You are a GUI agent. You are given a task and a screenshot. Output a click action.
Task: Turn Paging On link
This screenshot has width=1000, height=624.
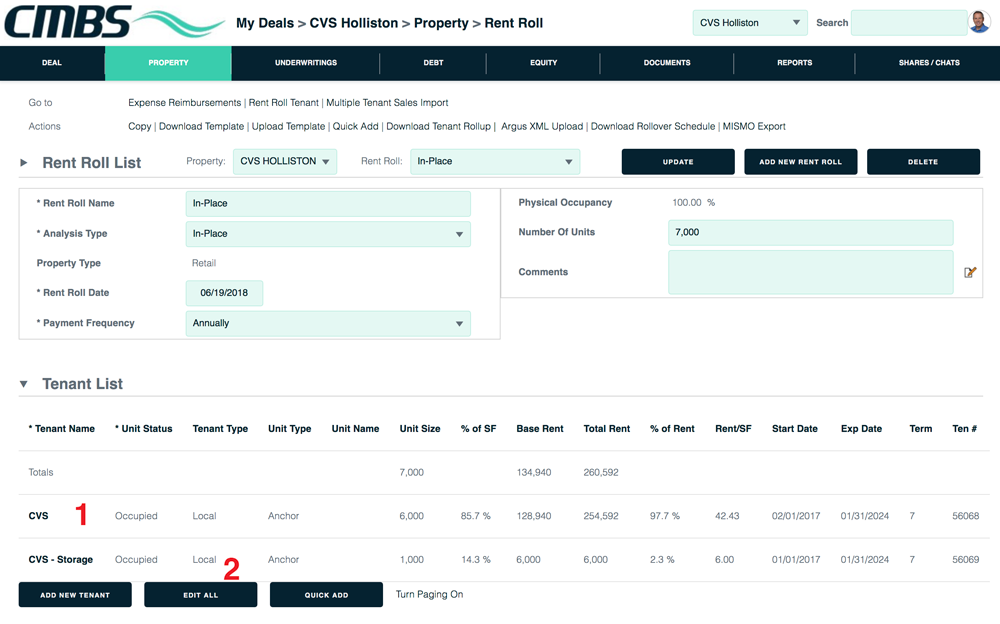click(429, 594)
